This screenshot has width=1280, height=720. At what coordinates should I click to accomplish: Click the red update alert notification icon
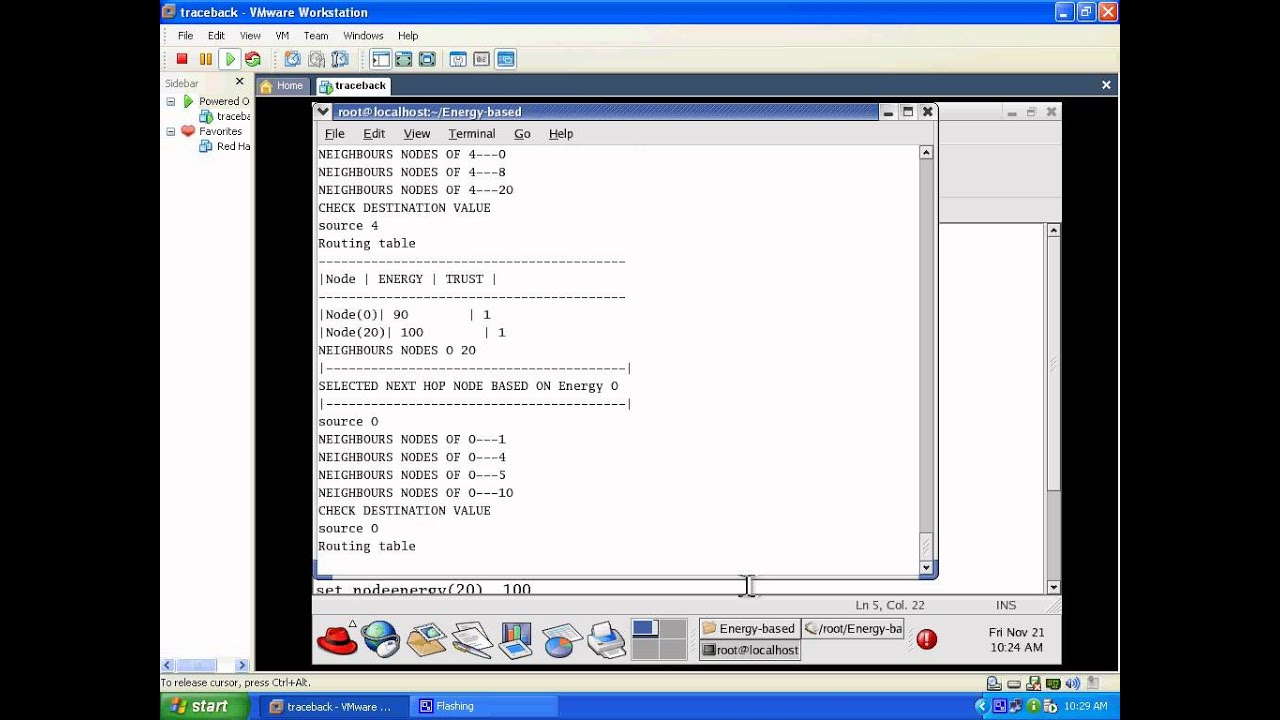926,639
